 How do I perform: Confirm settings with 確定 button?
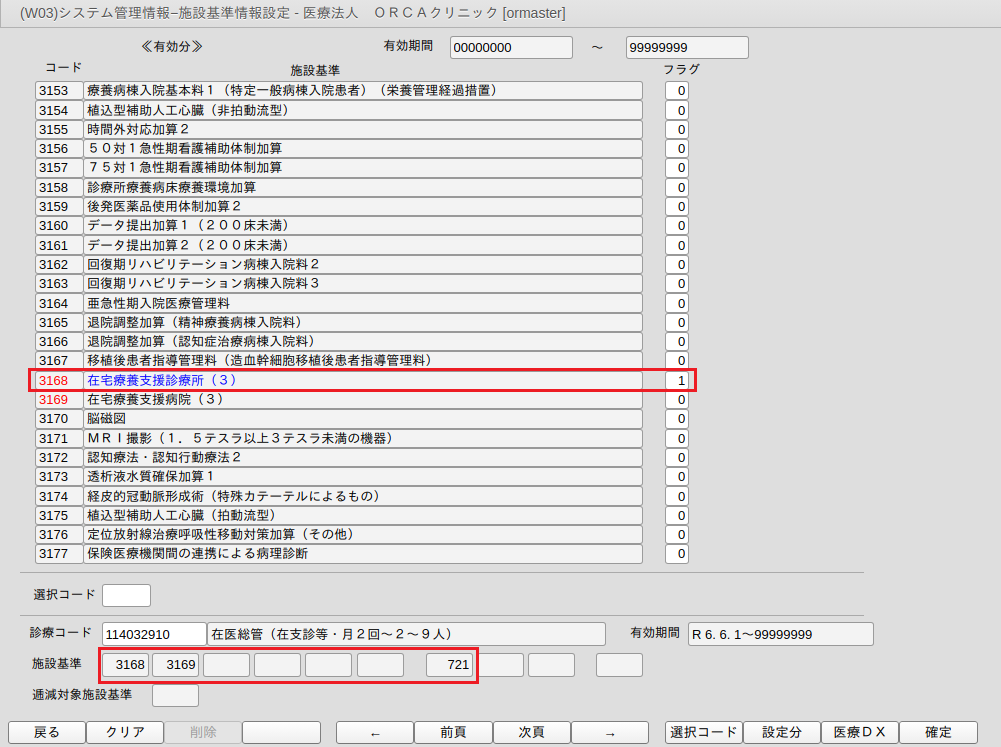point(938,732)
